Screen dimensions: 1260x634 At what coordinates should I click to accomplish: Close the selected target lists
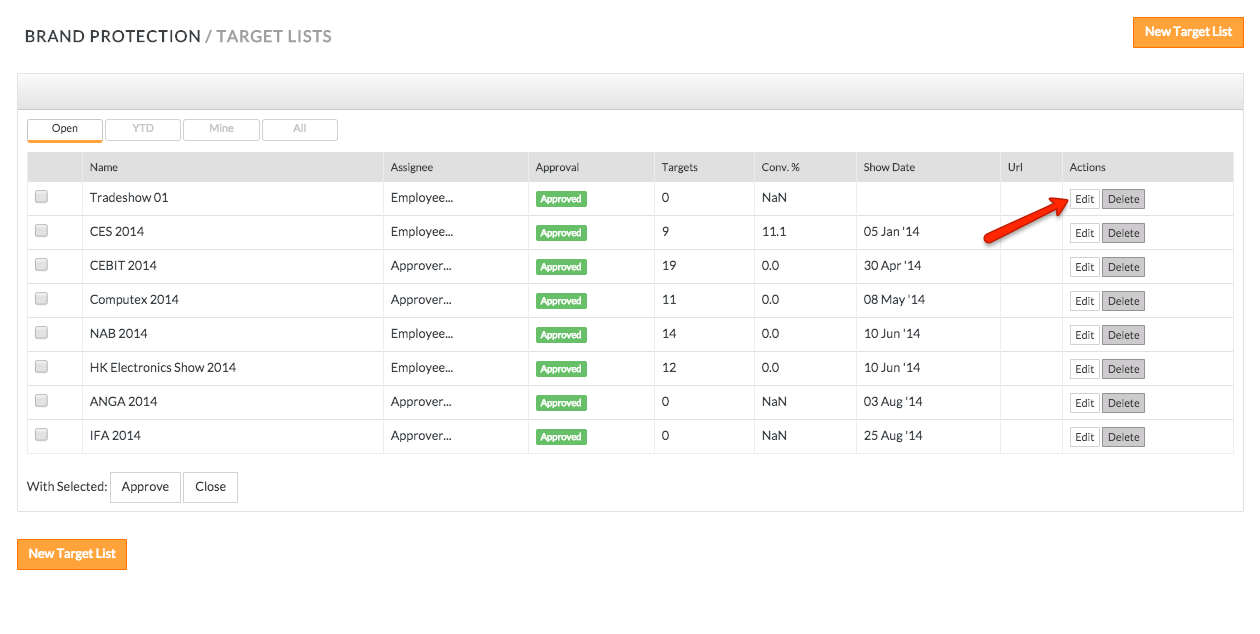point(210,487)
